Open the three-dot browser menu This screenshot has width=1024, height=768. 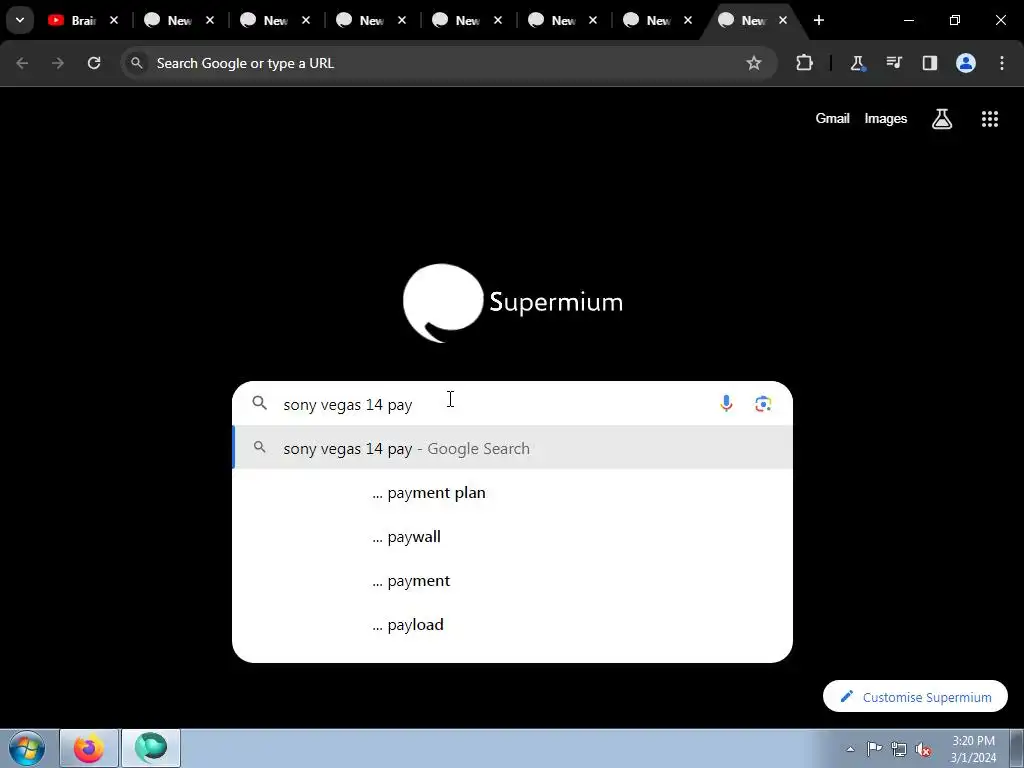point(1001,63)
